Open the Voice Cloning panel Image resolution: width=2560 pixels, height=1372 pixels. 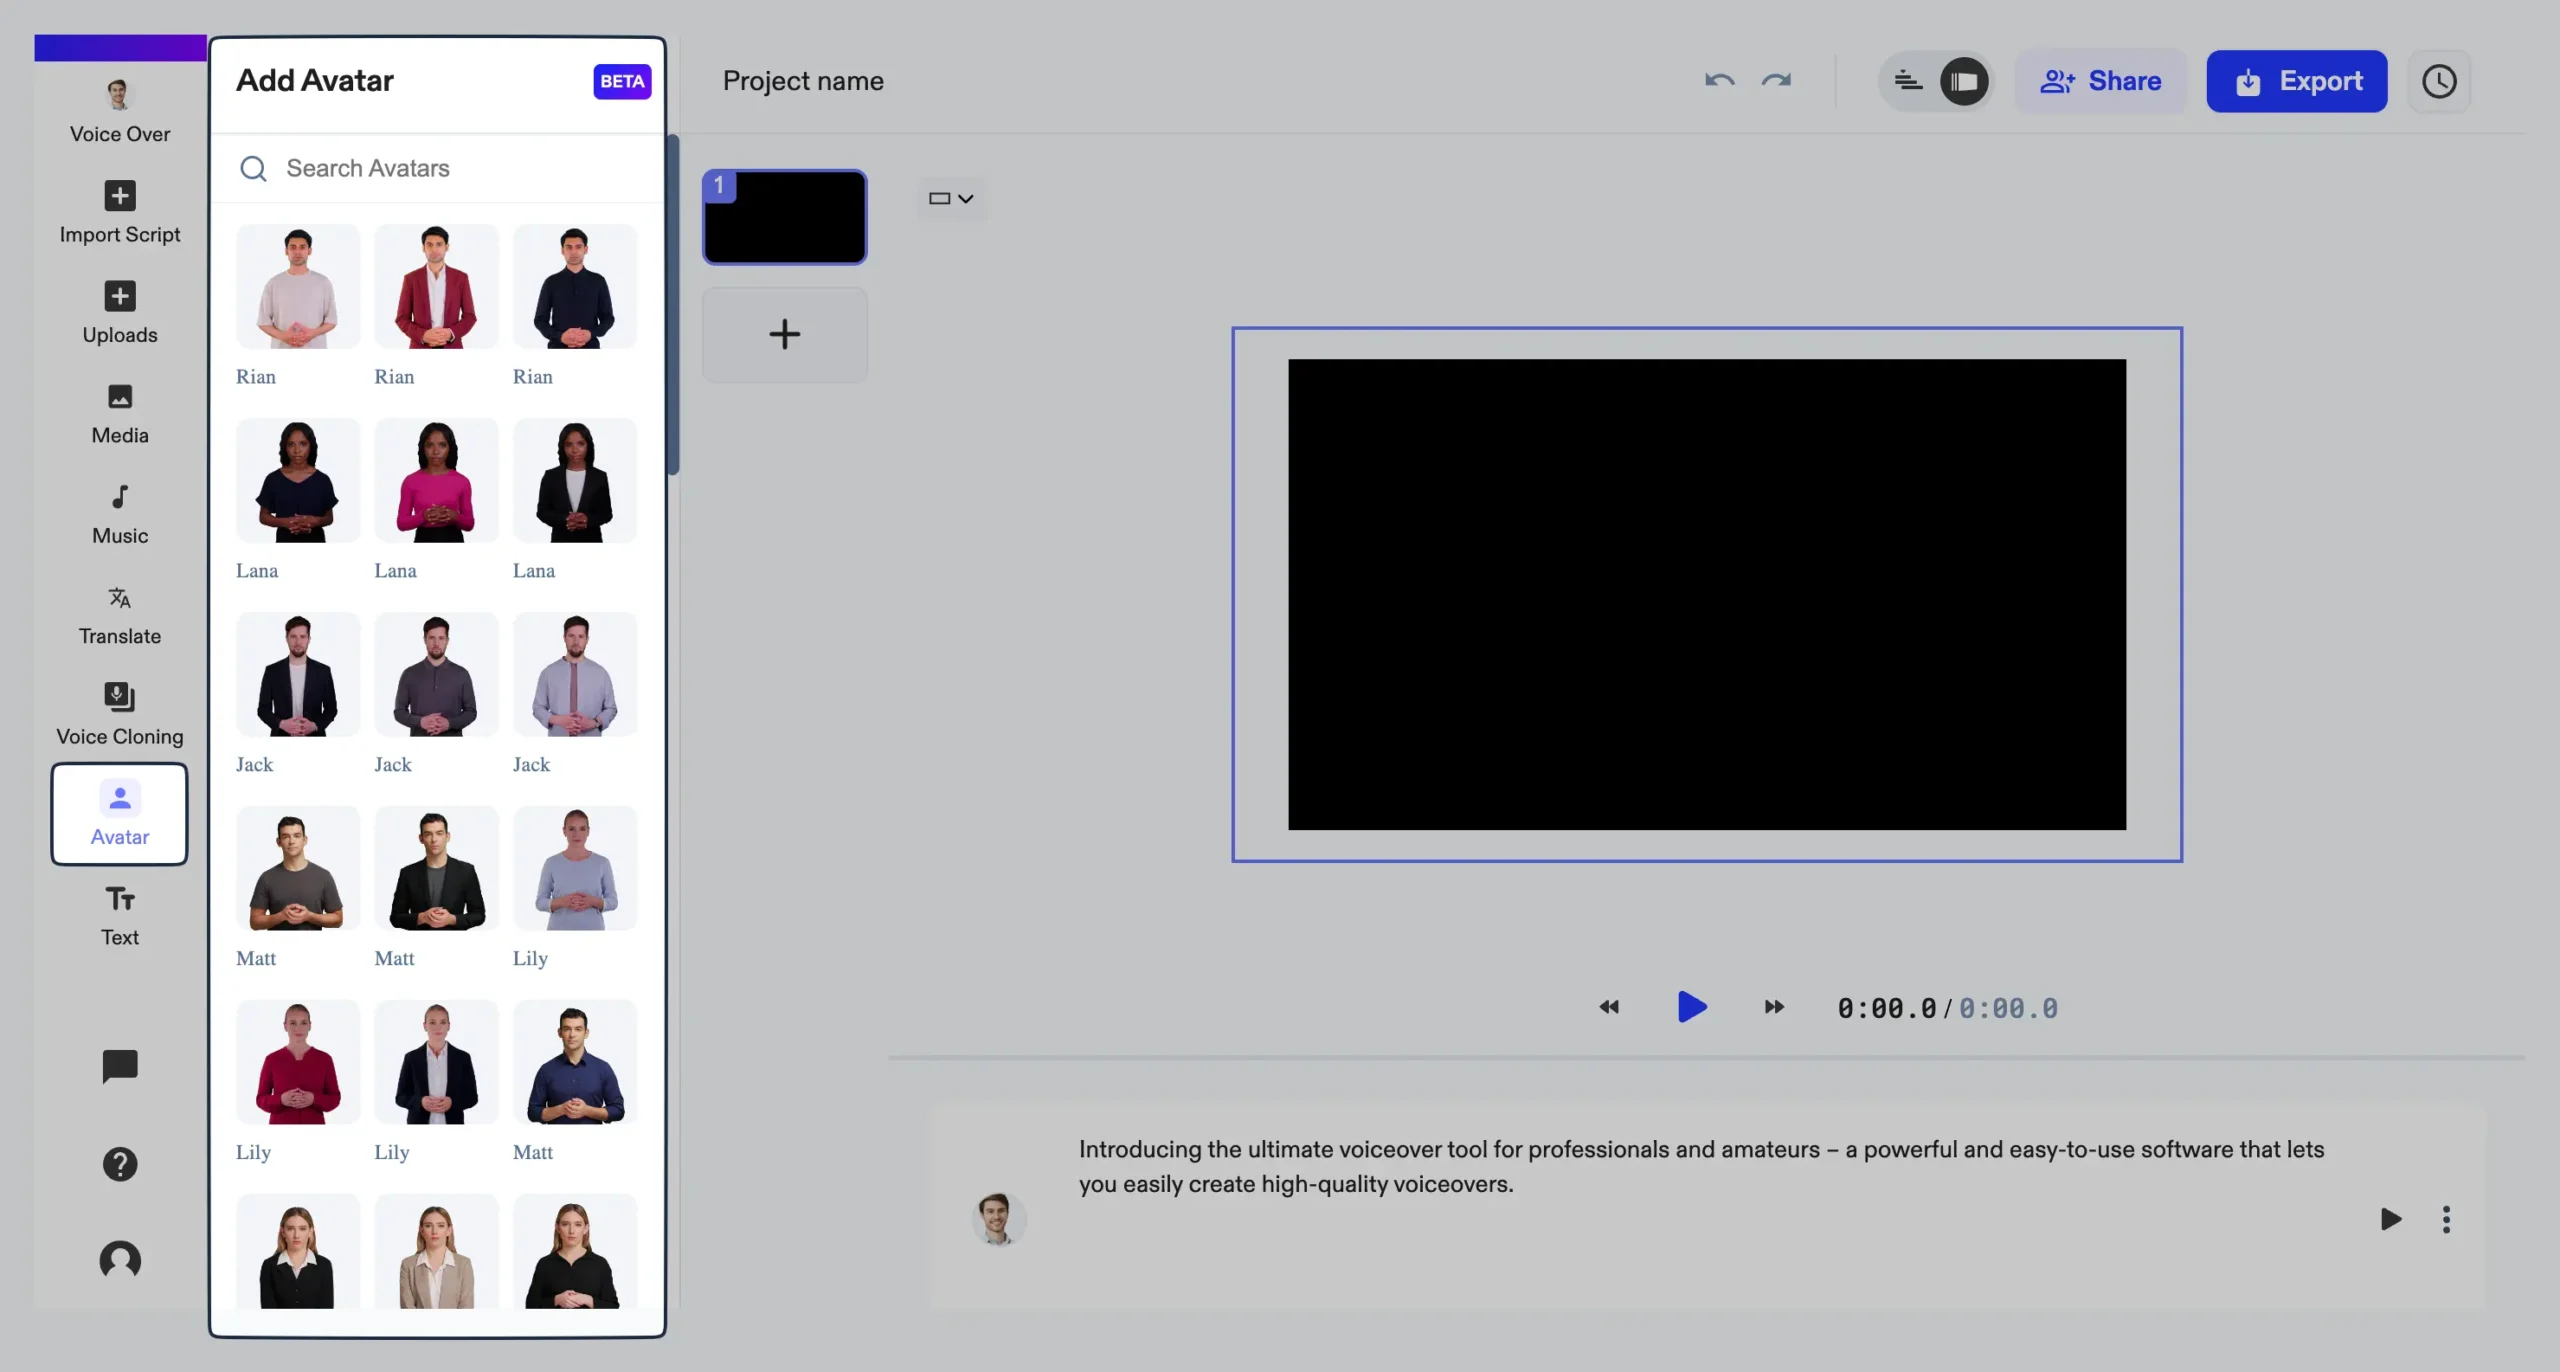pos(119,714)
